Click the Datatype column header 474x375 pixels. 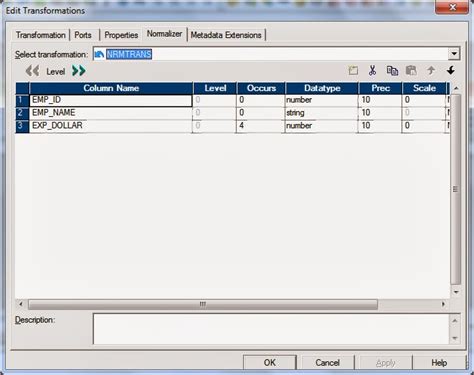coord(322,88)
